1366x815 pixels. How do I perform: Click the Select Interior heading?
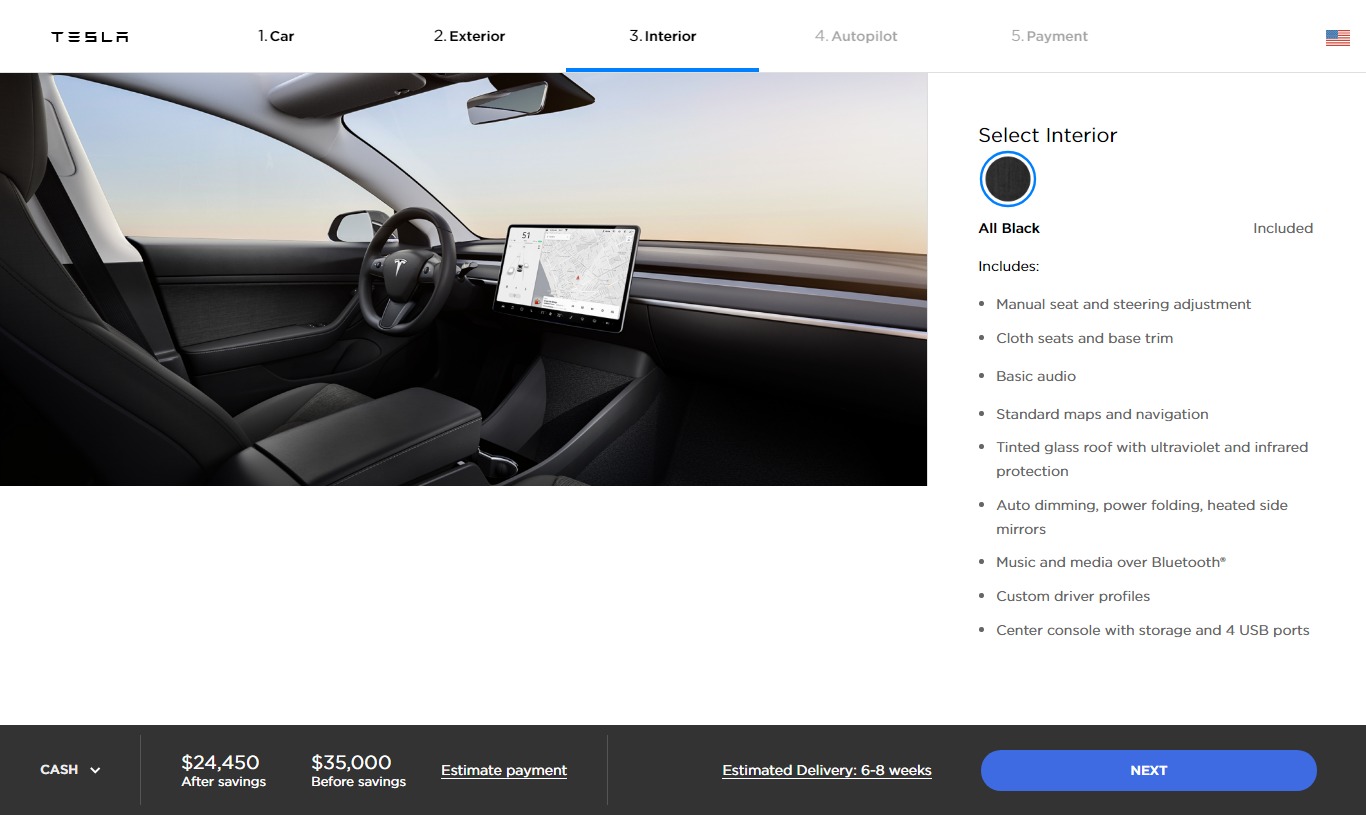1047,135
